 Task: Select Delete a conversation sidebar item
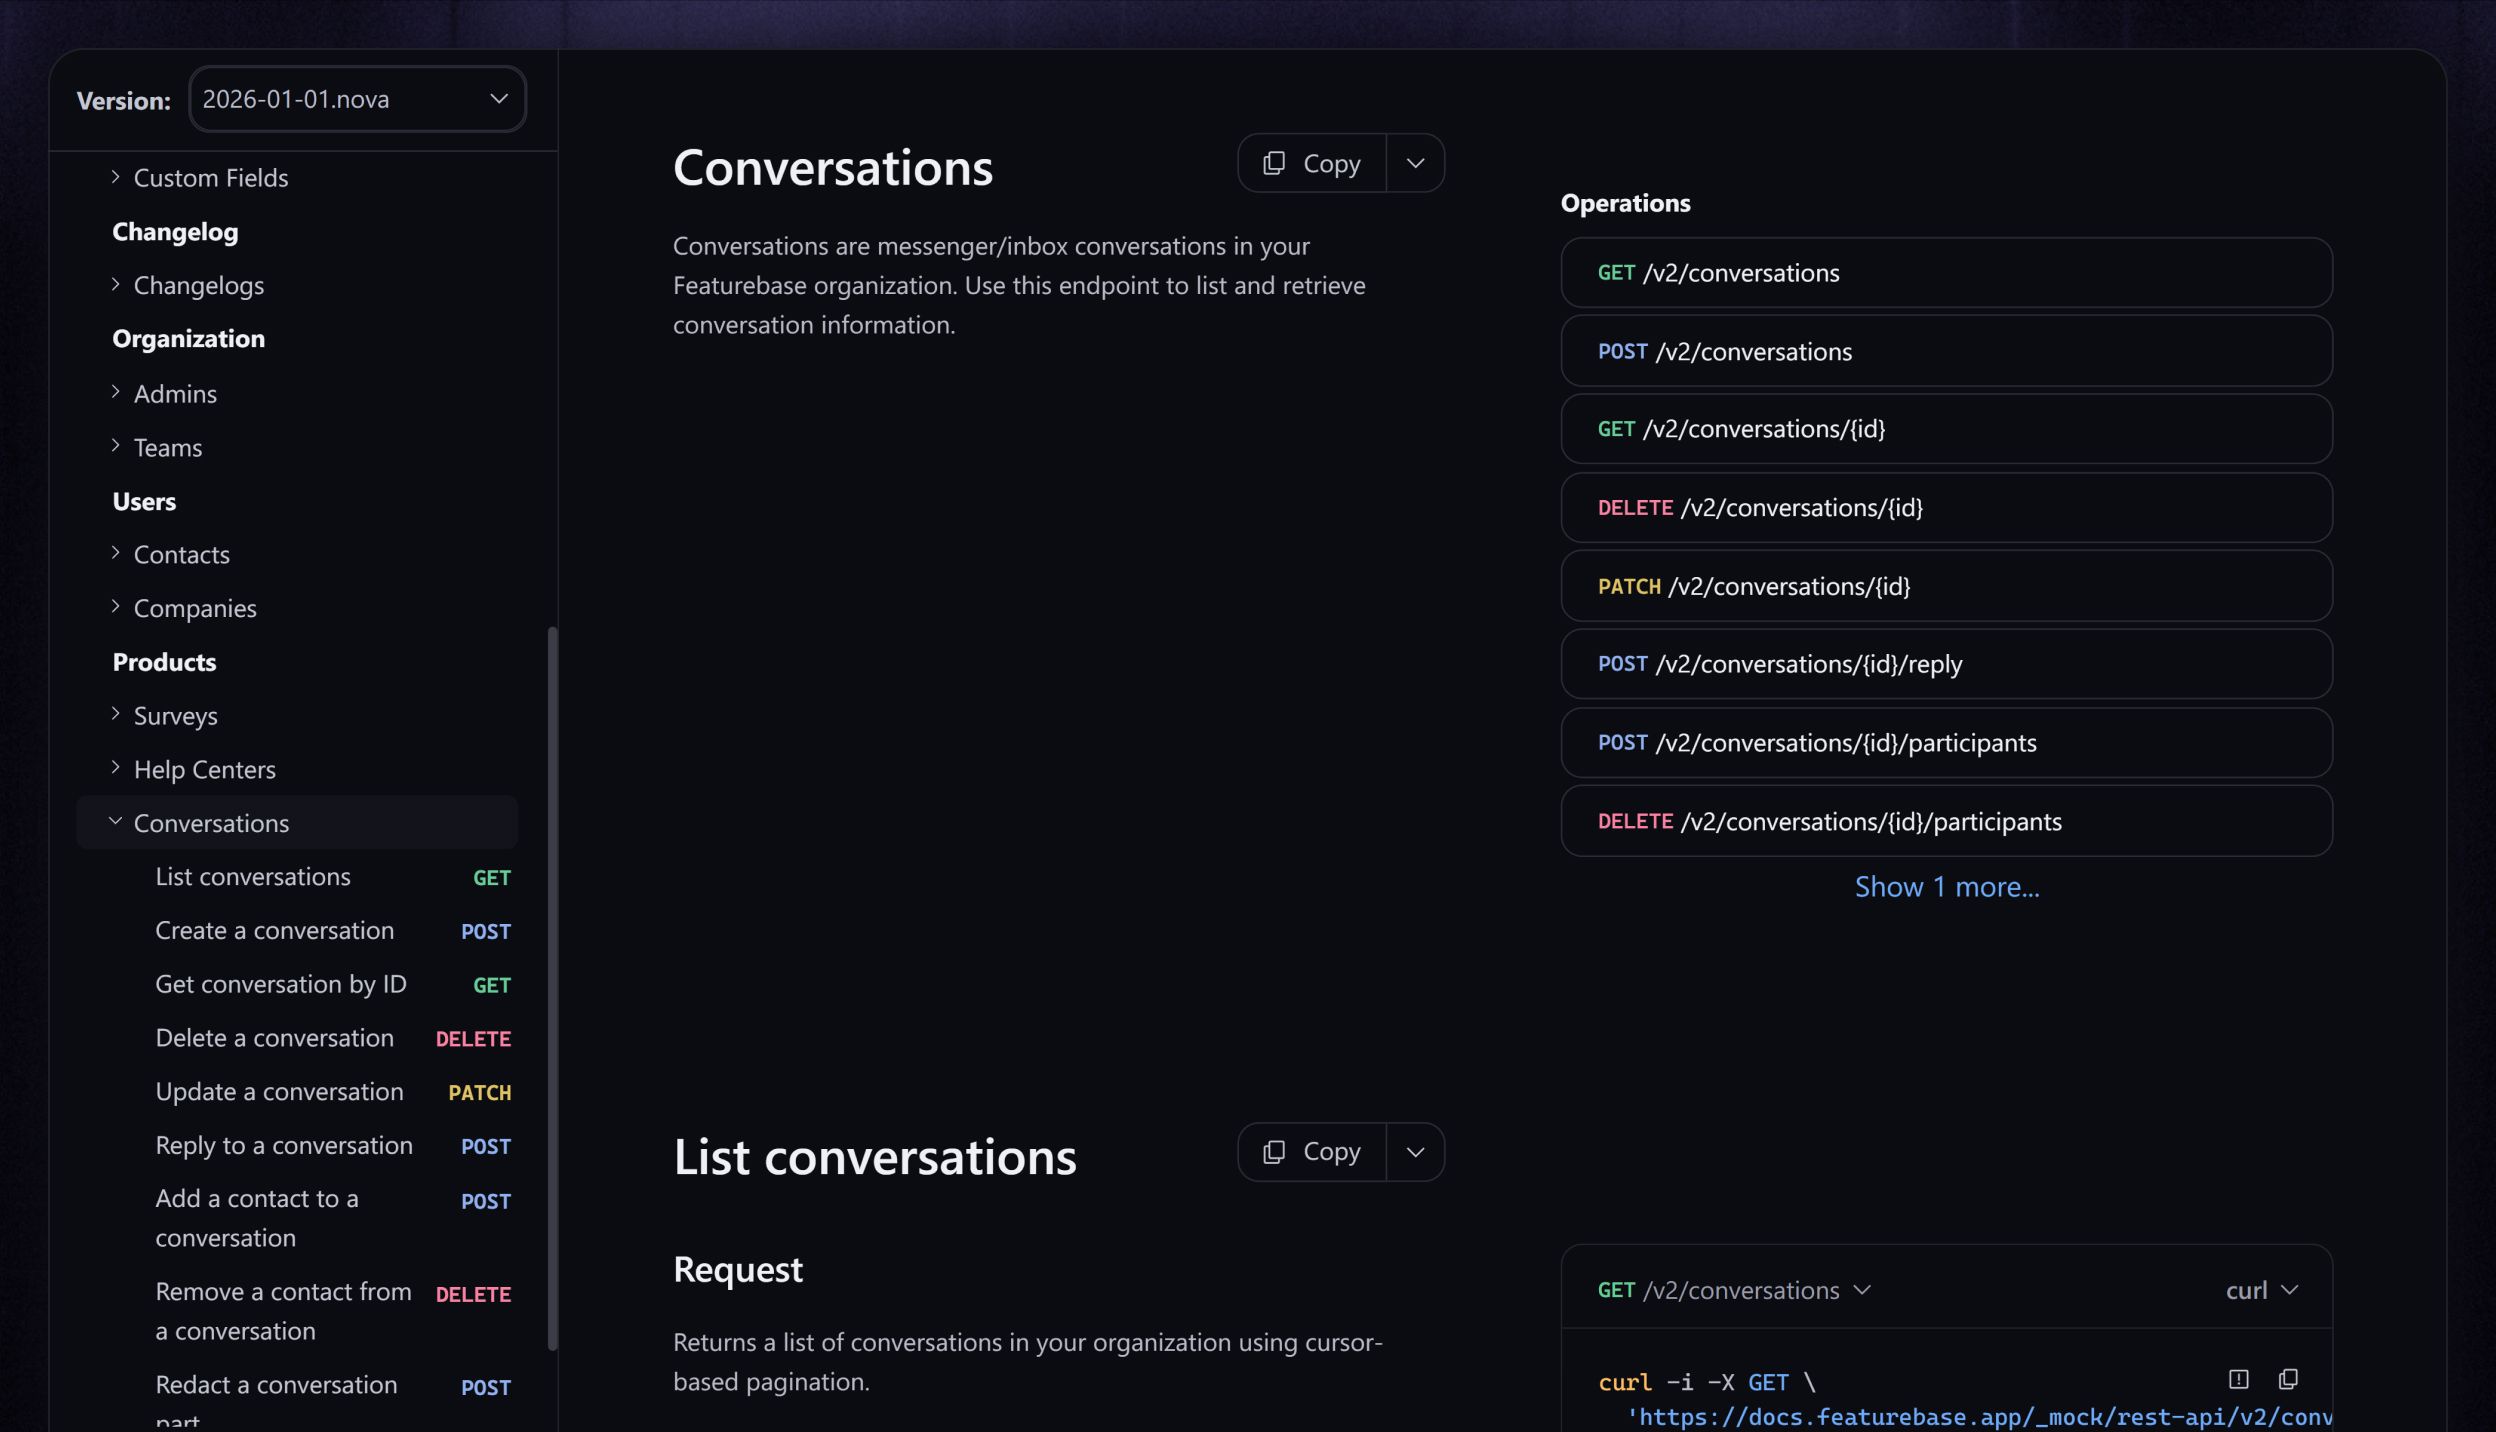(x=274, y=1038)
